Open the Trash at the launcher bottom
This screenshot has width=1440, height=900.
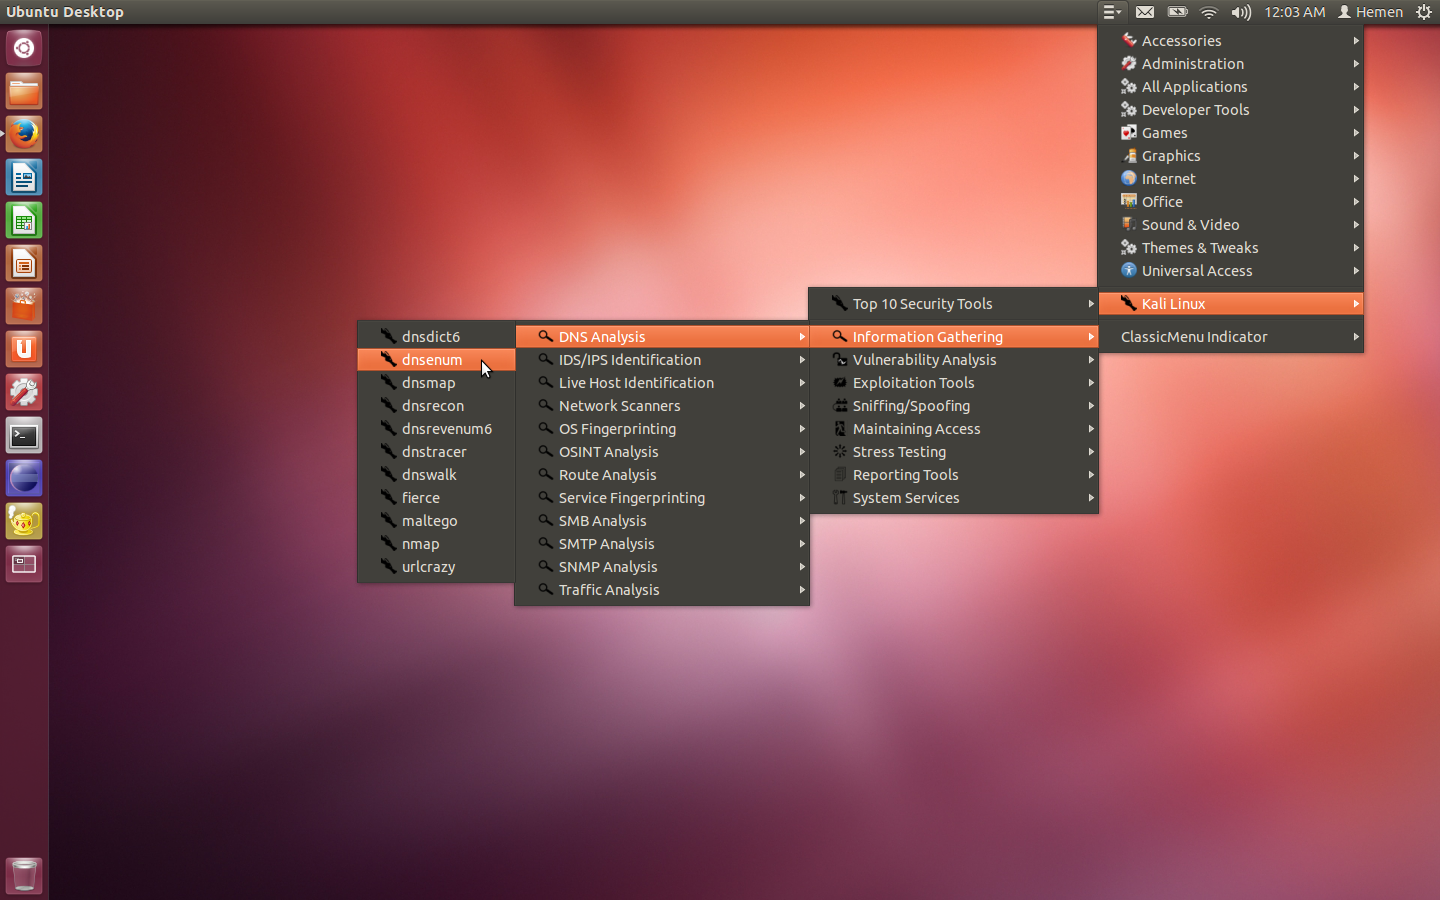click(24, 875)
